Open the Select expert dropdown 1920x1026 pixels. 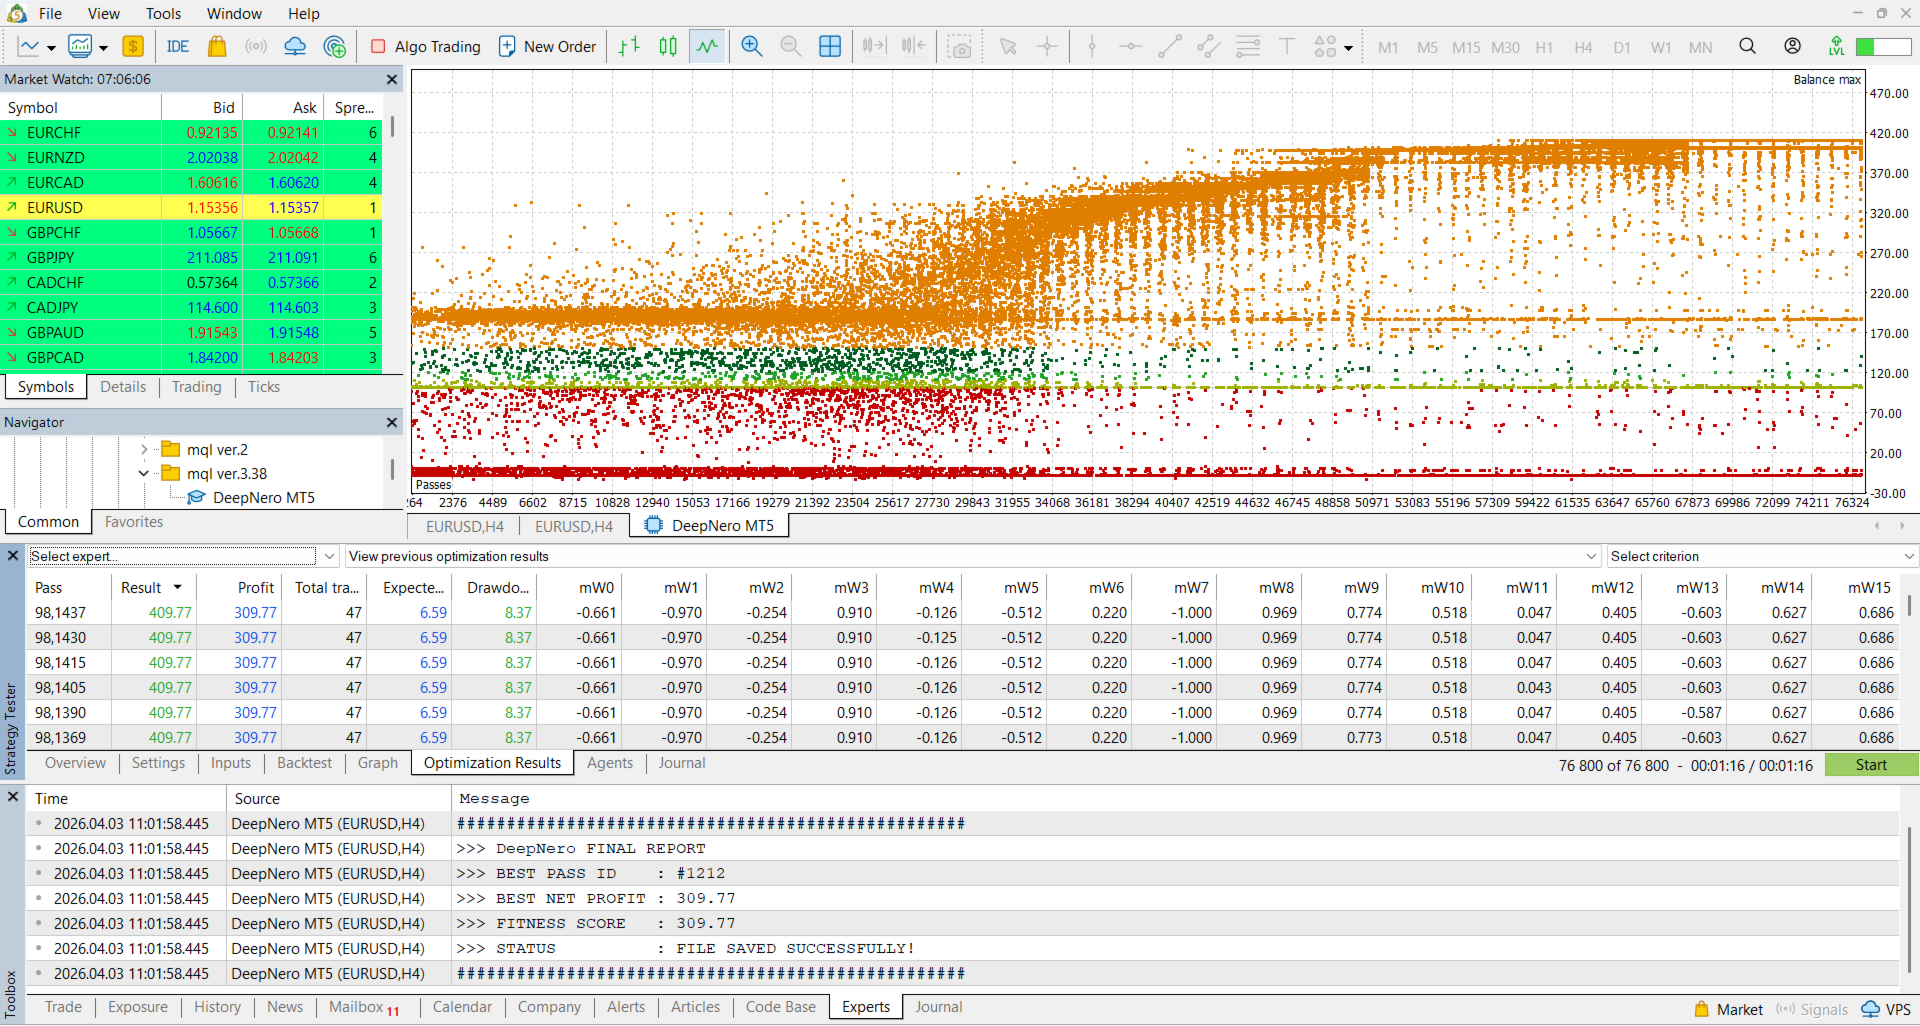point(329,556)
